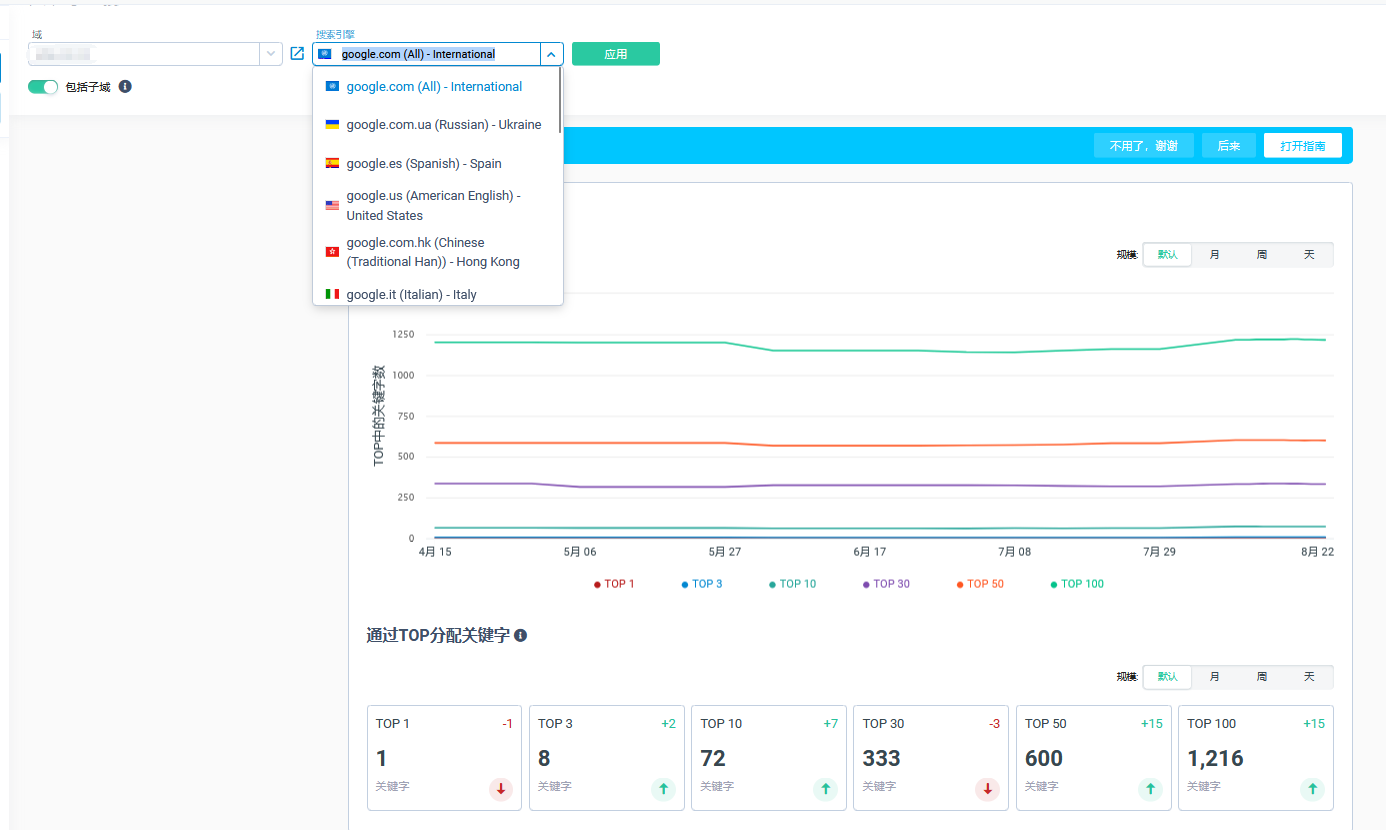1386x830 pixels.
Task: Select 天 scale in upper chart
Action: [1309, 255]
